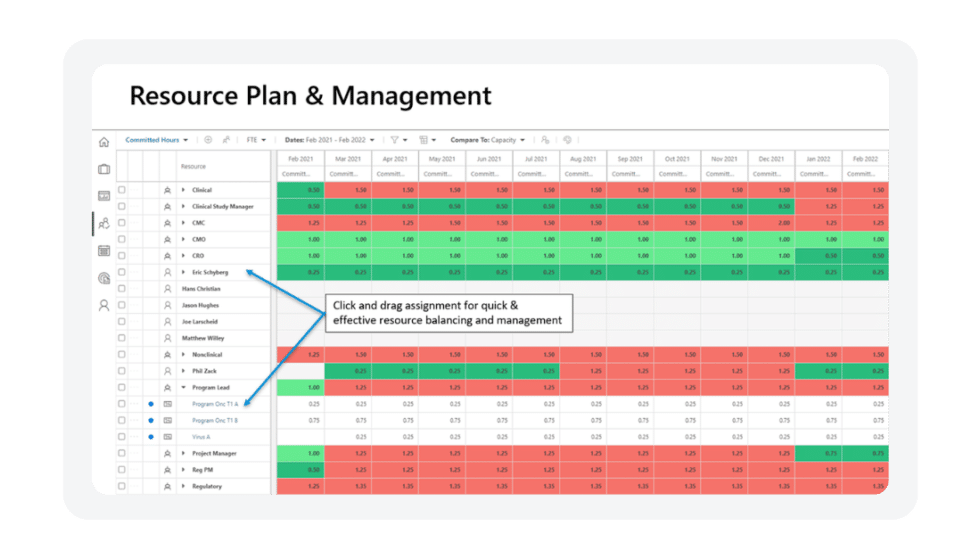
Task: Open the Compare To Capacity dropdown
Action: 488,140
